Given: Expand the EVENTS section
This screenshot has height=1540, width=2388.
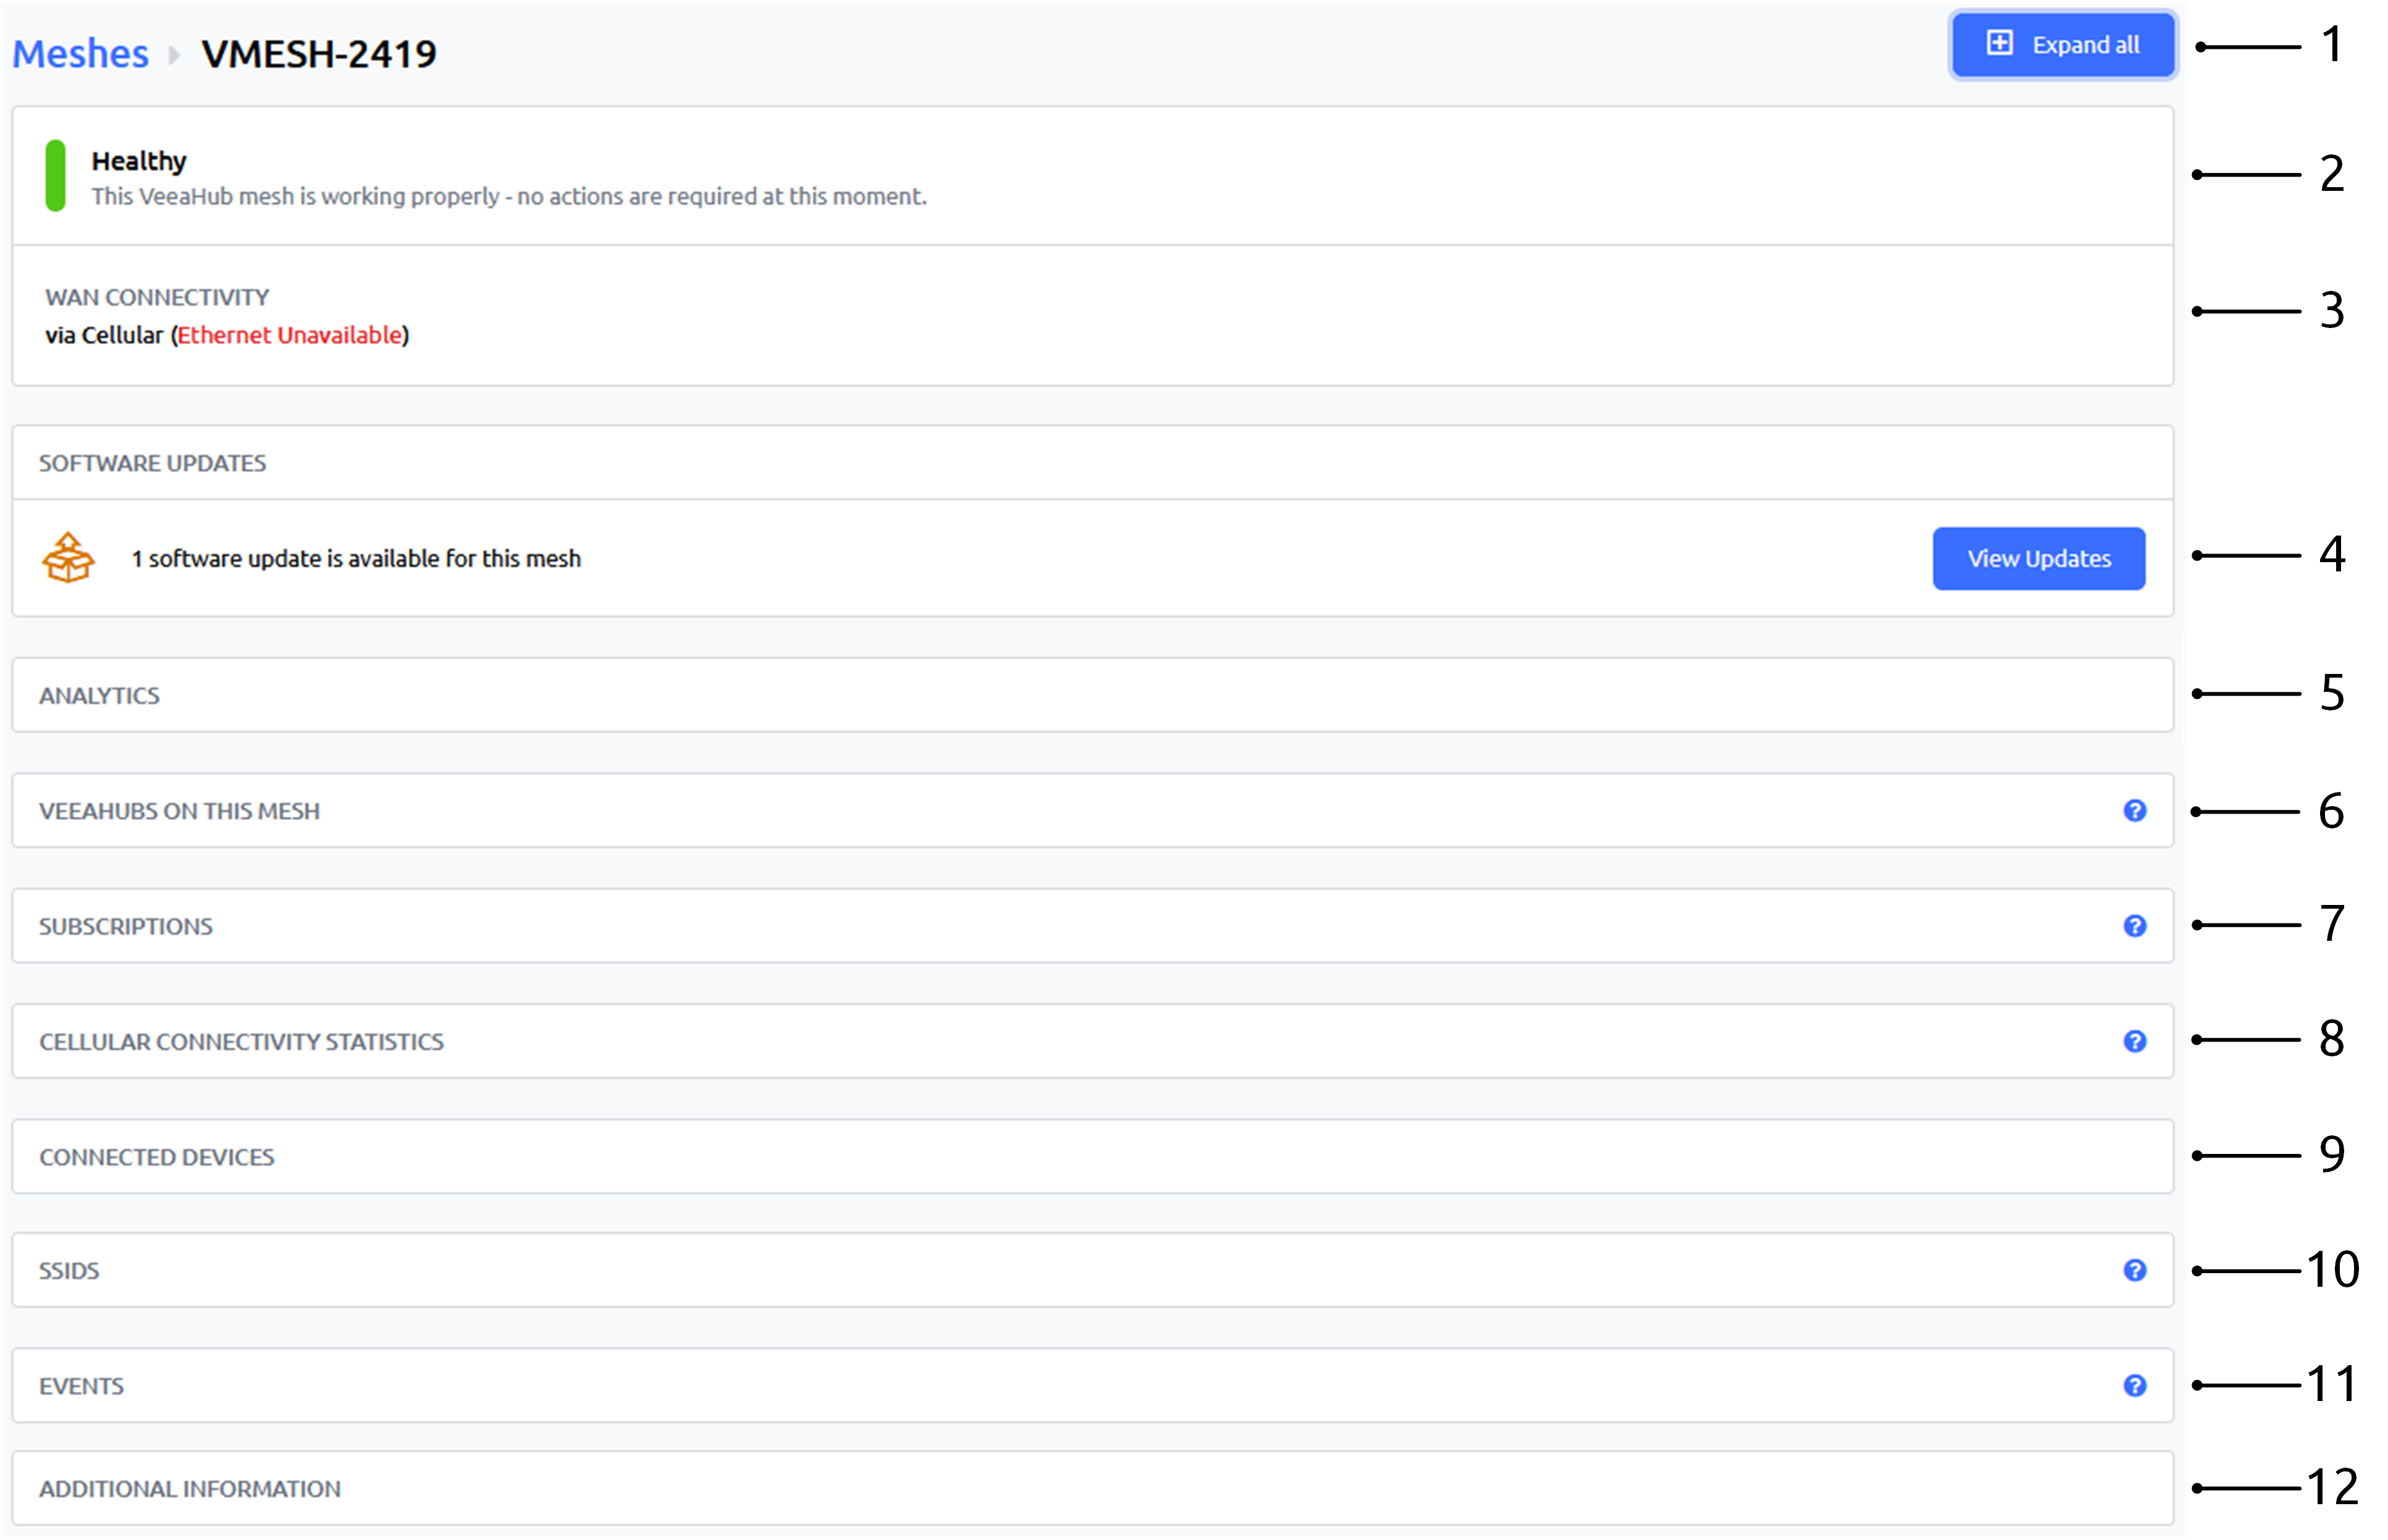Looking at the screenshot, I should [1093, 1386].
